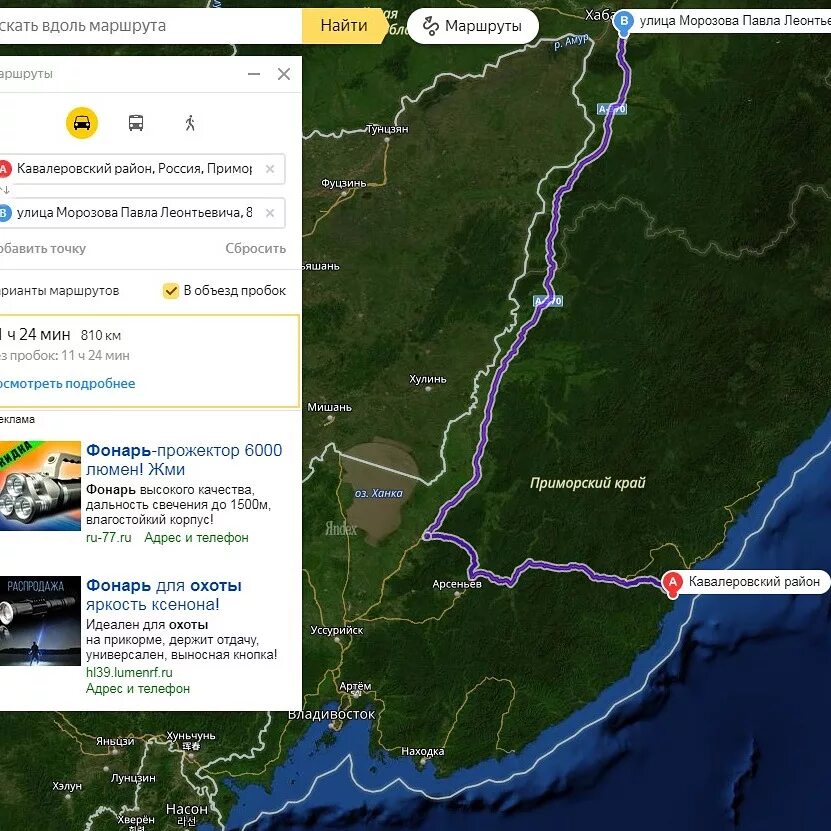Click Адрес и телефон beside ru-77.ru
831x831 pixels.
(x=197, y=537)
